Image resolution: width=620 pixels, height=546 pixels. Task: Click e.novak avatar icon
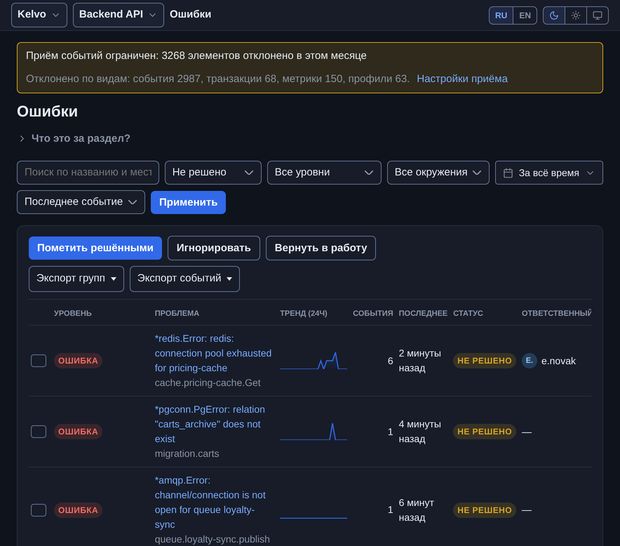coord(529,361)
